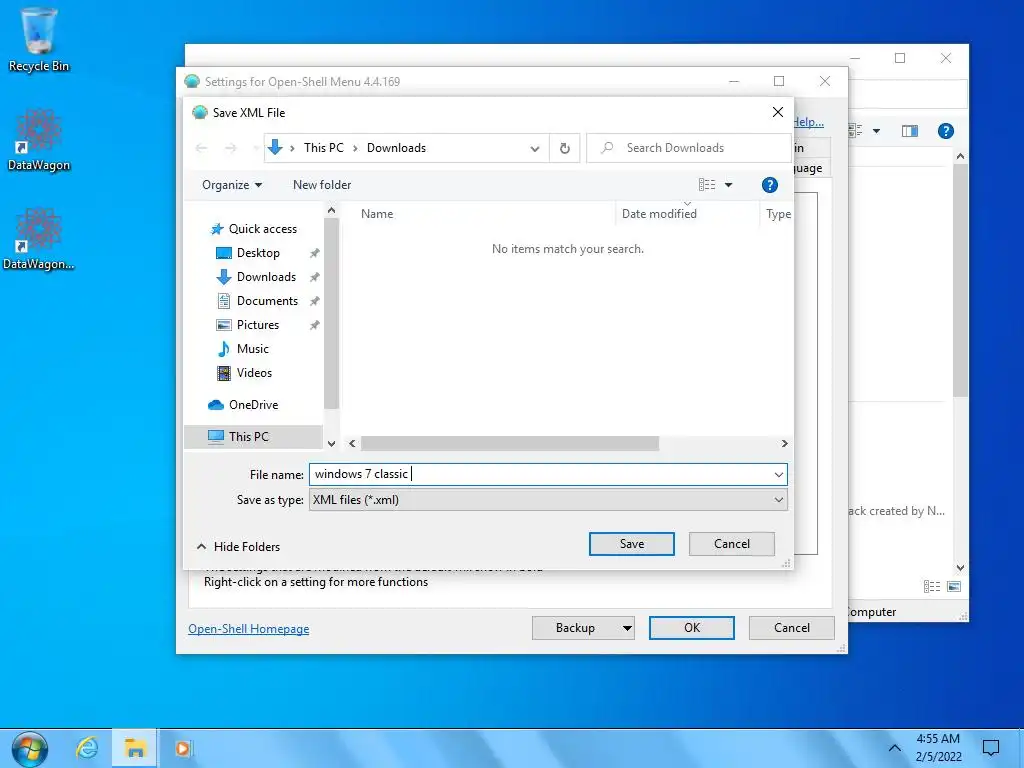
Task: Sort by Date modified column header
Action: pyautogui.click(x=659, y=214)
